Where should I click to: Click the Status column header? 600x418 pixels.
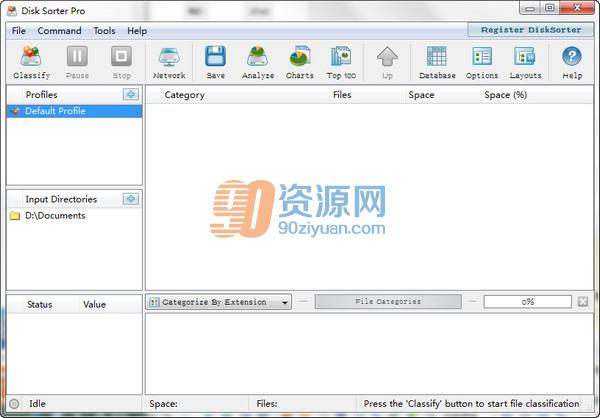click(40, 305)
